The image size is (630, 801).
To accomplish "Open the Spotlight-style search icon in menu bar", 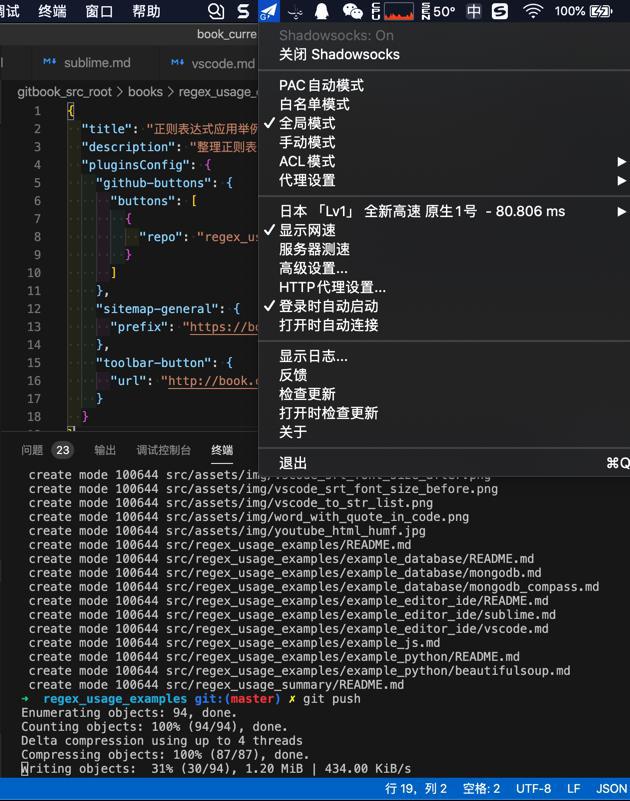I will click(x=216, y=11).
